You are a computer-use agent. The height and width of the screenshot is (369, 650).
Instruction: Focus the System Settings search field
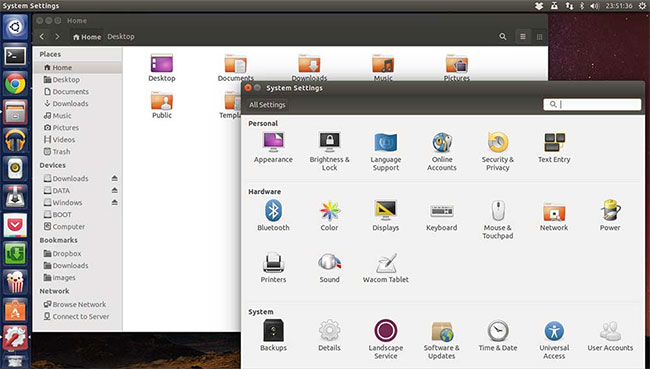tap(592, 104)
